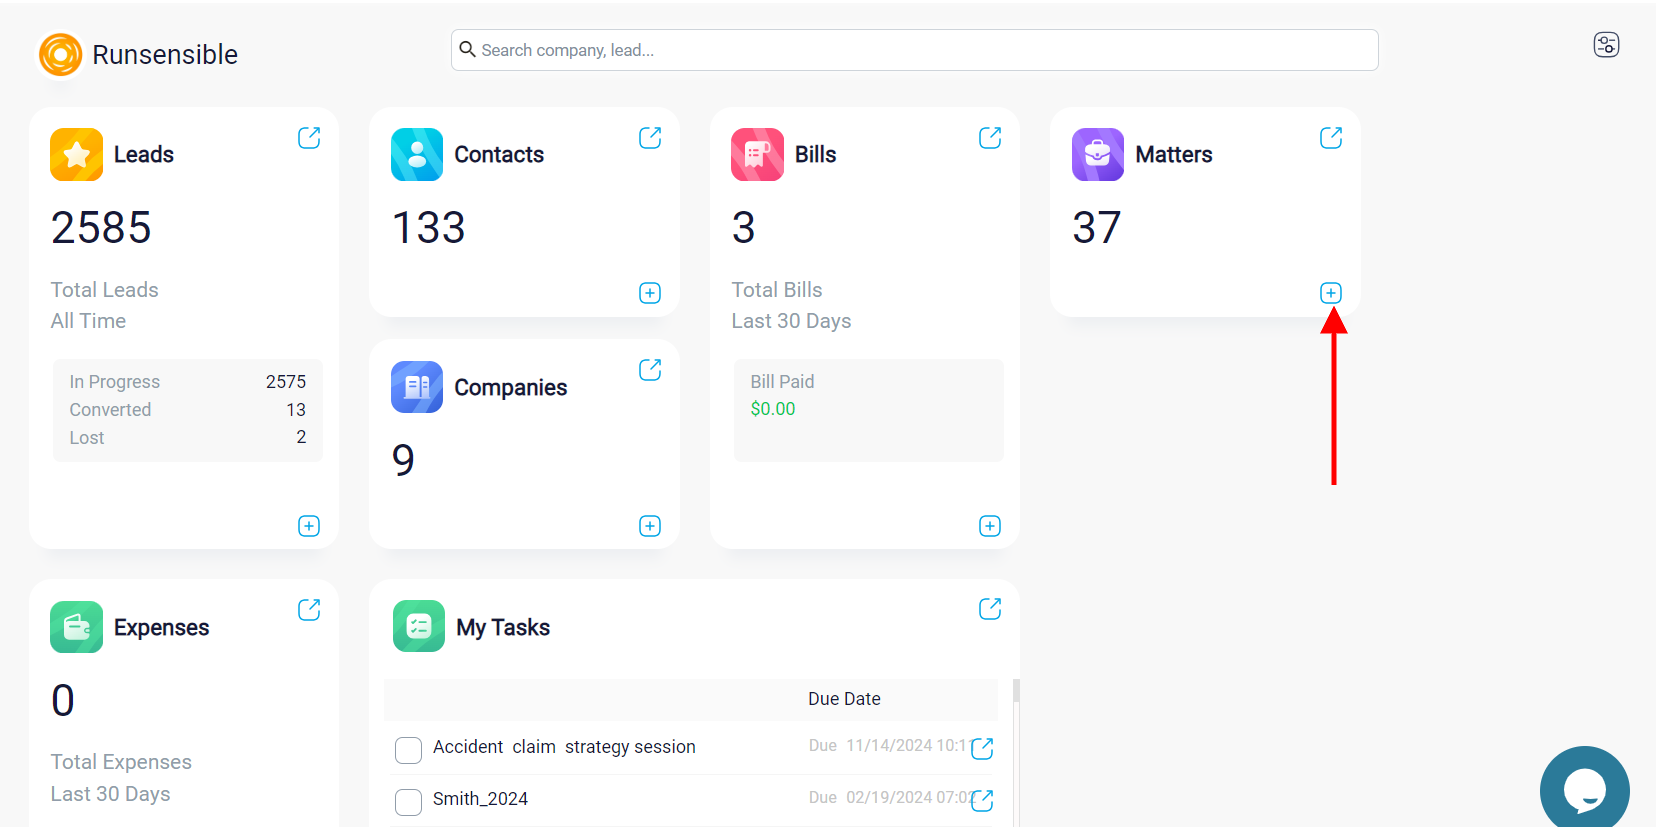Click the Leads heading
The width and height of the screenshot is (1656, 827).
point(144,154)
